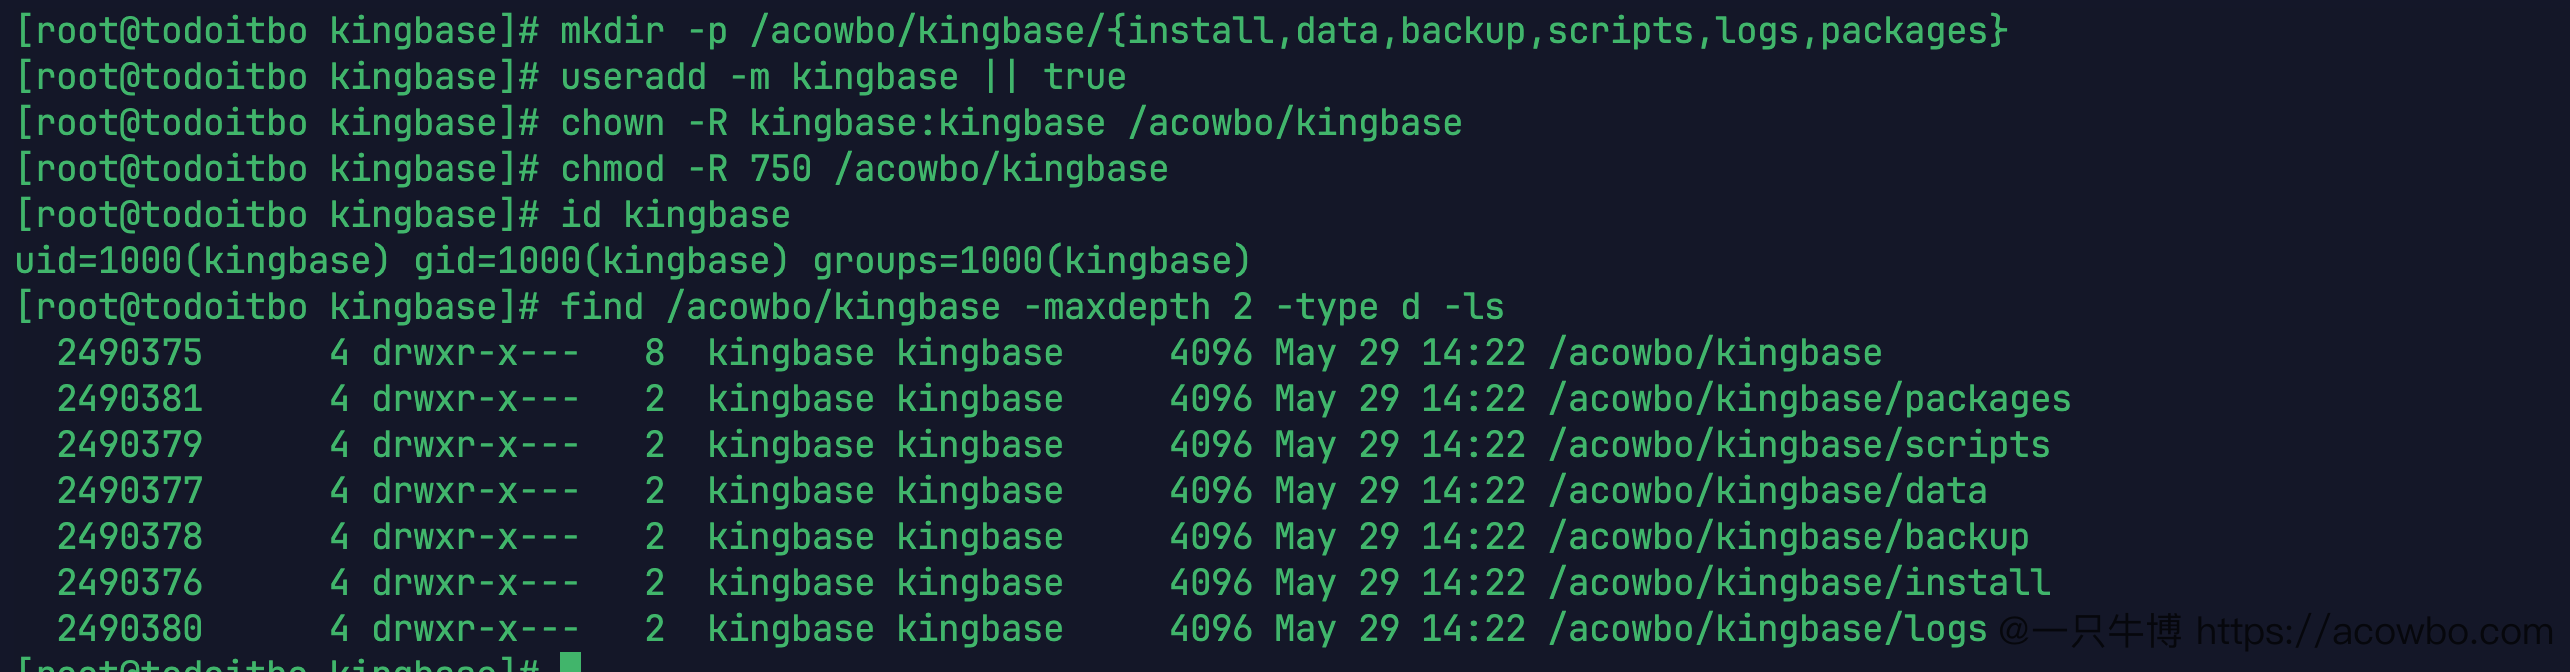Click the uid=1000(kingbase) output line
Screen dimensions: 2570x672
pos(633,261)
